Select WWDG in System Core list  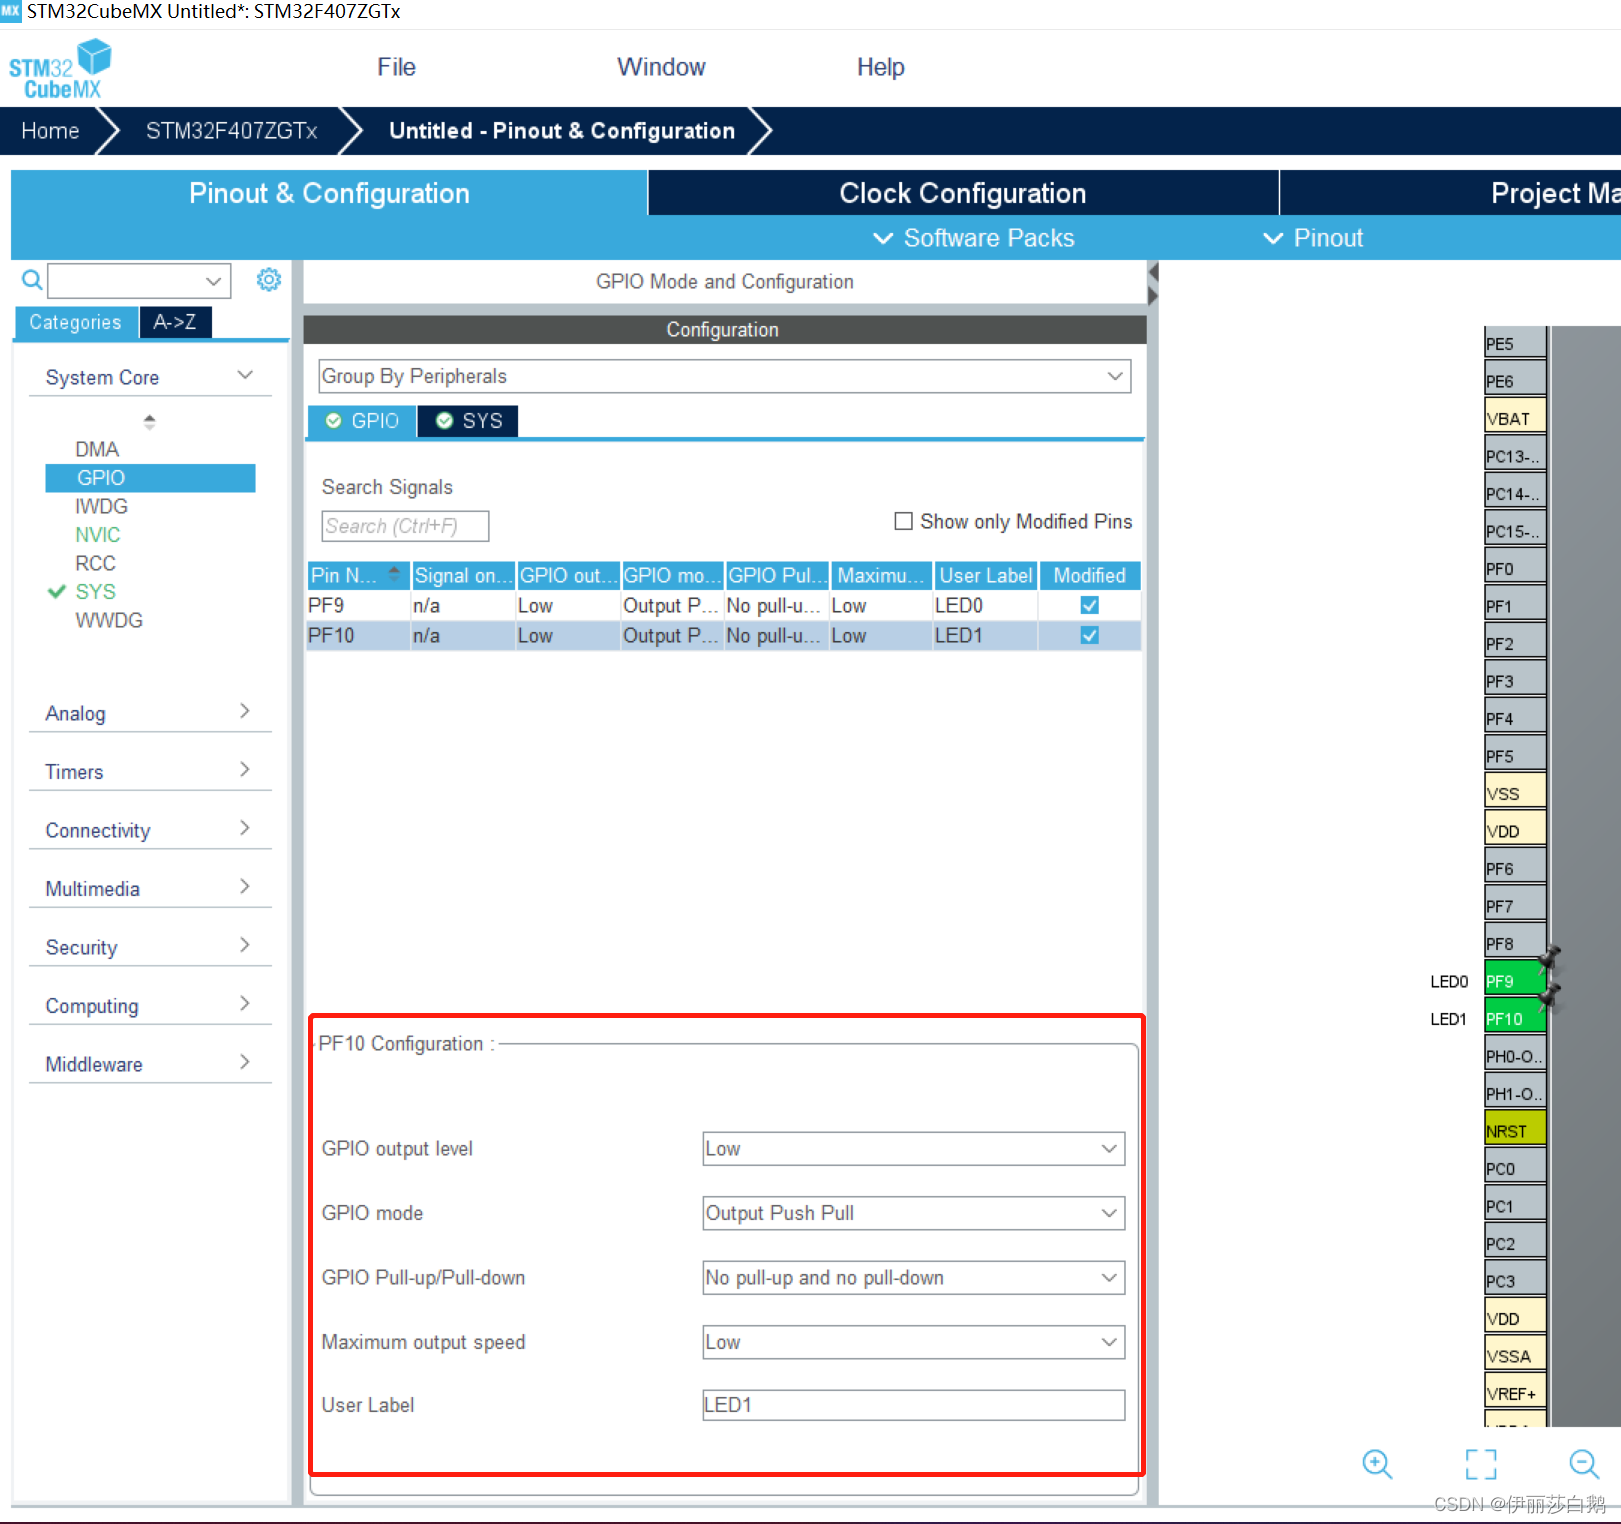[108, 620]
